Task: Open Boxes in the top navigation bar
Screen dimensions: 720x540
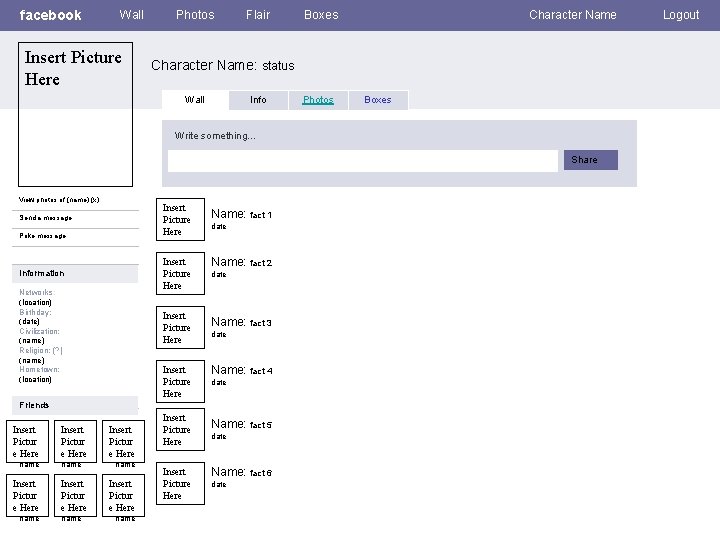Action: (x=321, y=15)
